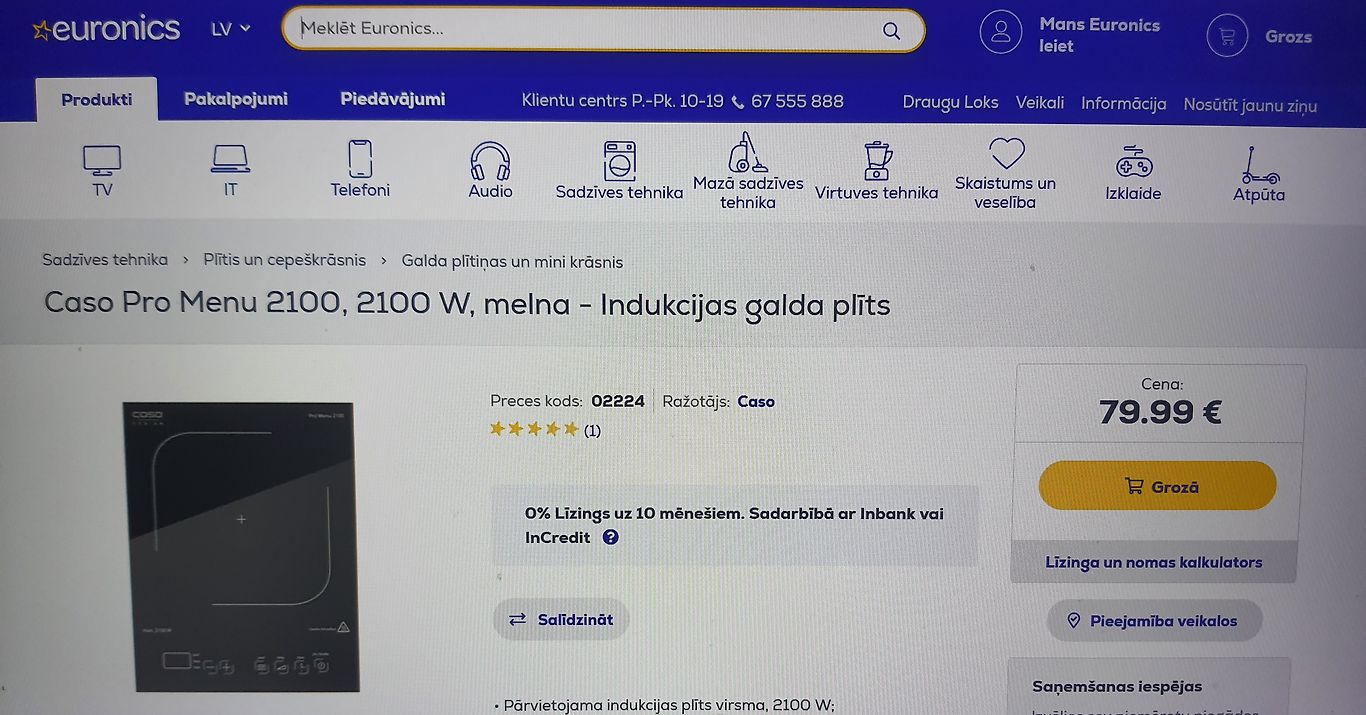The width and height of the screenshot is (1366, 715).
Task: Select the Telefoni phone icon
Action: tap(360, 158)
